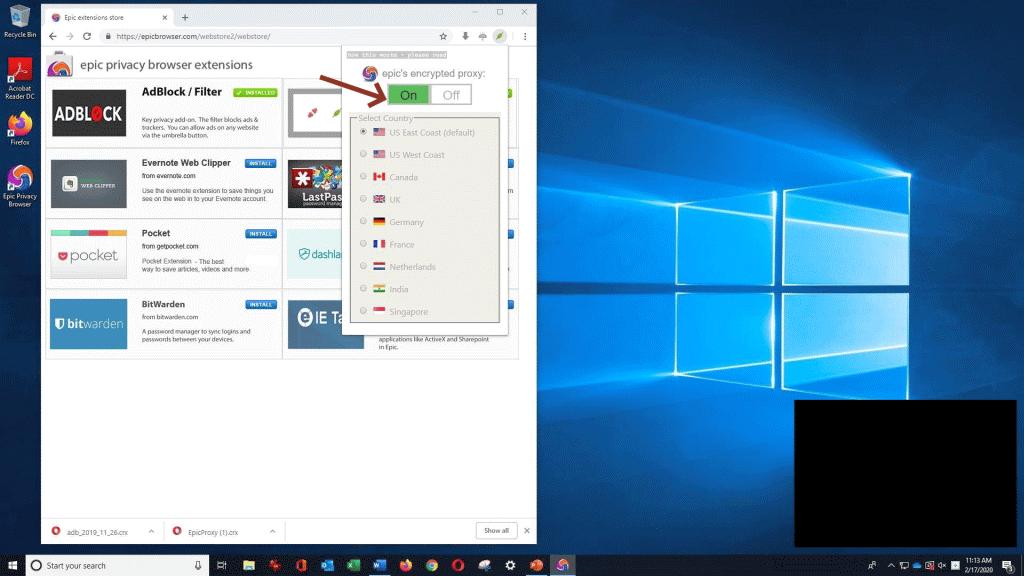This screenshot has height=576, width=1024.
Task: Expand options for adb_2019_11_26.crx download
Action: click(151, 532)
